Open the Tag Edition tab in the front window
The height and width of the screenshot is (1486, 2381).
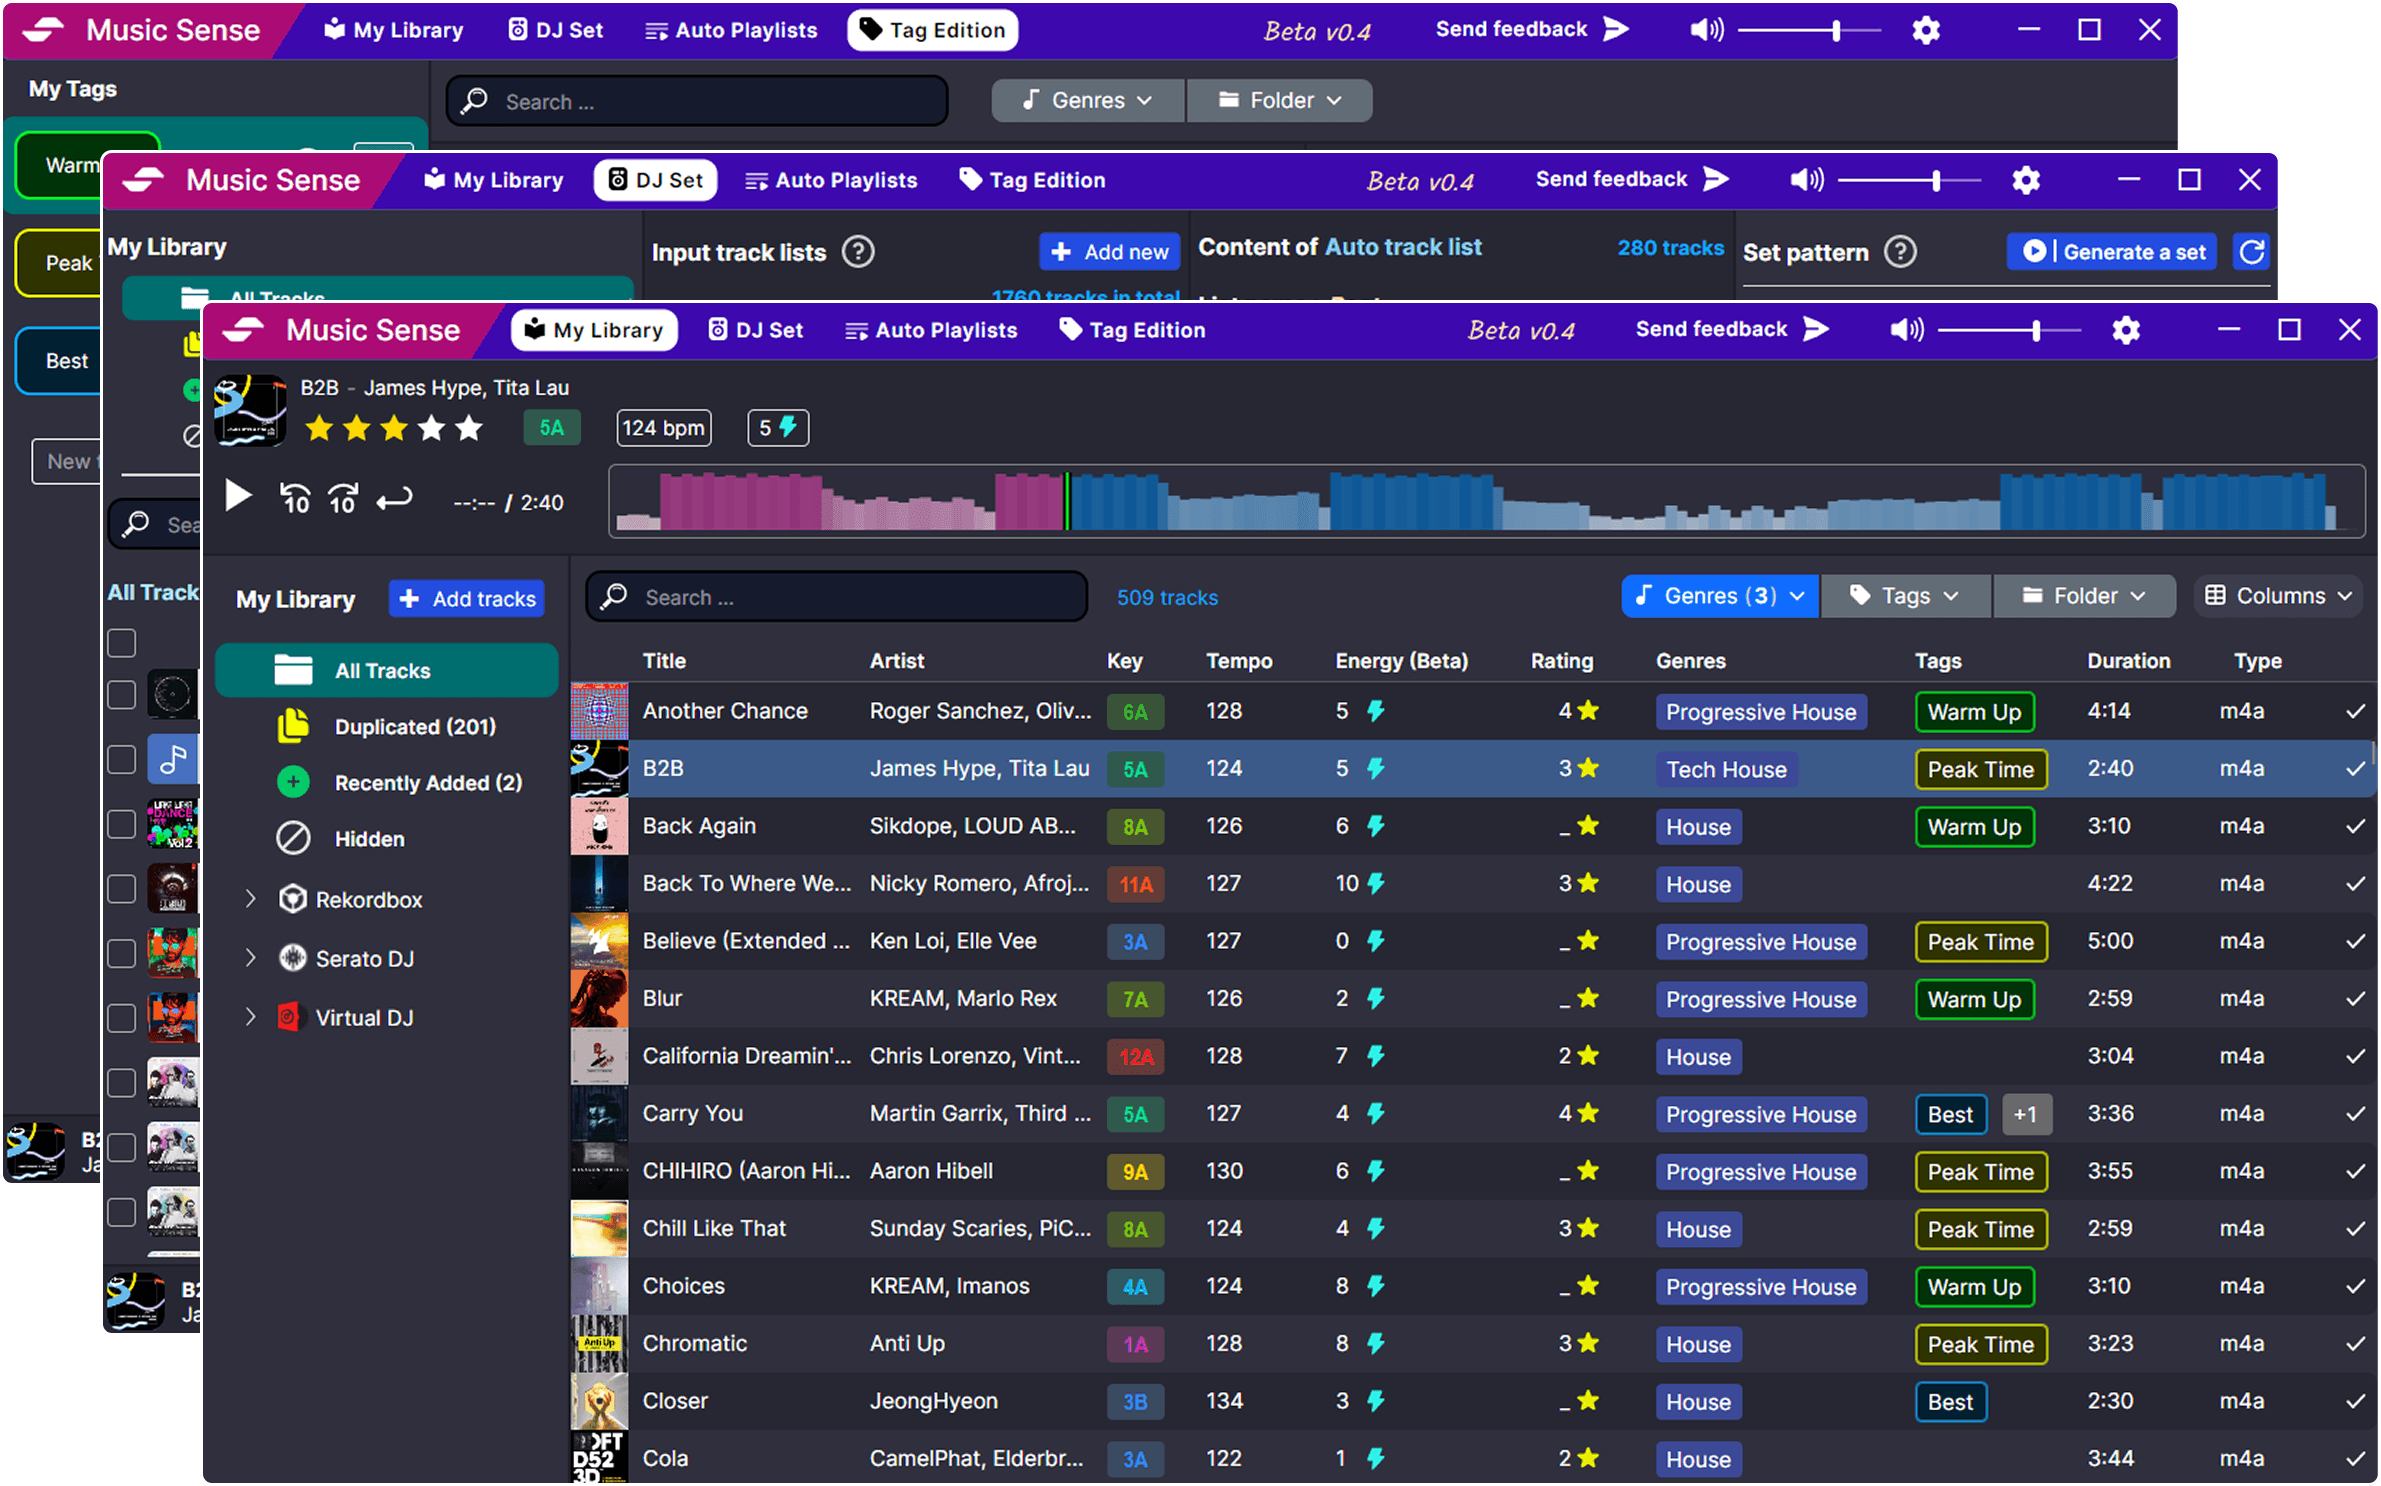pos(1132,330)
